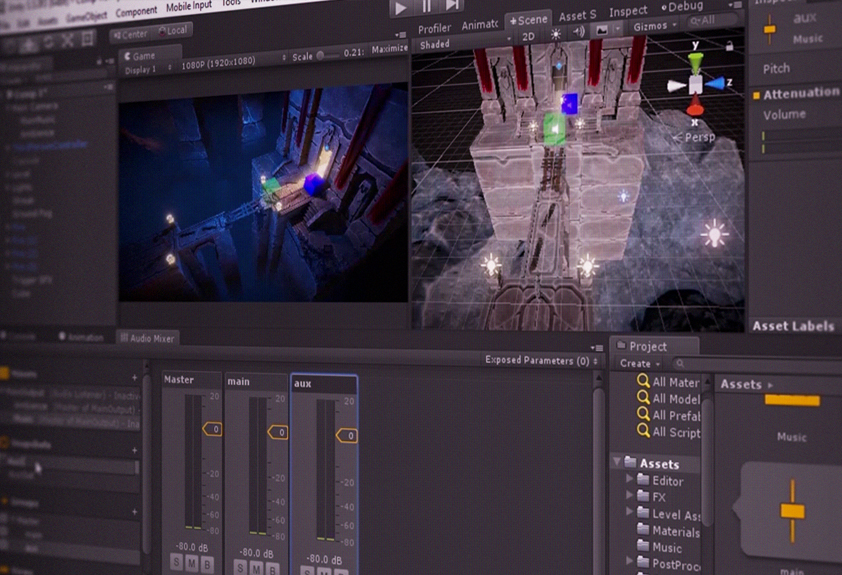Open the Asset Store tab
The image size is (842, 575).
click(577, 16)
